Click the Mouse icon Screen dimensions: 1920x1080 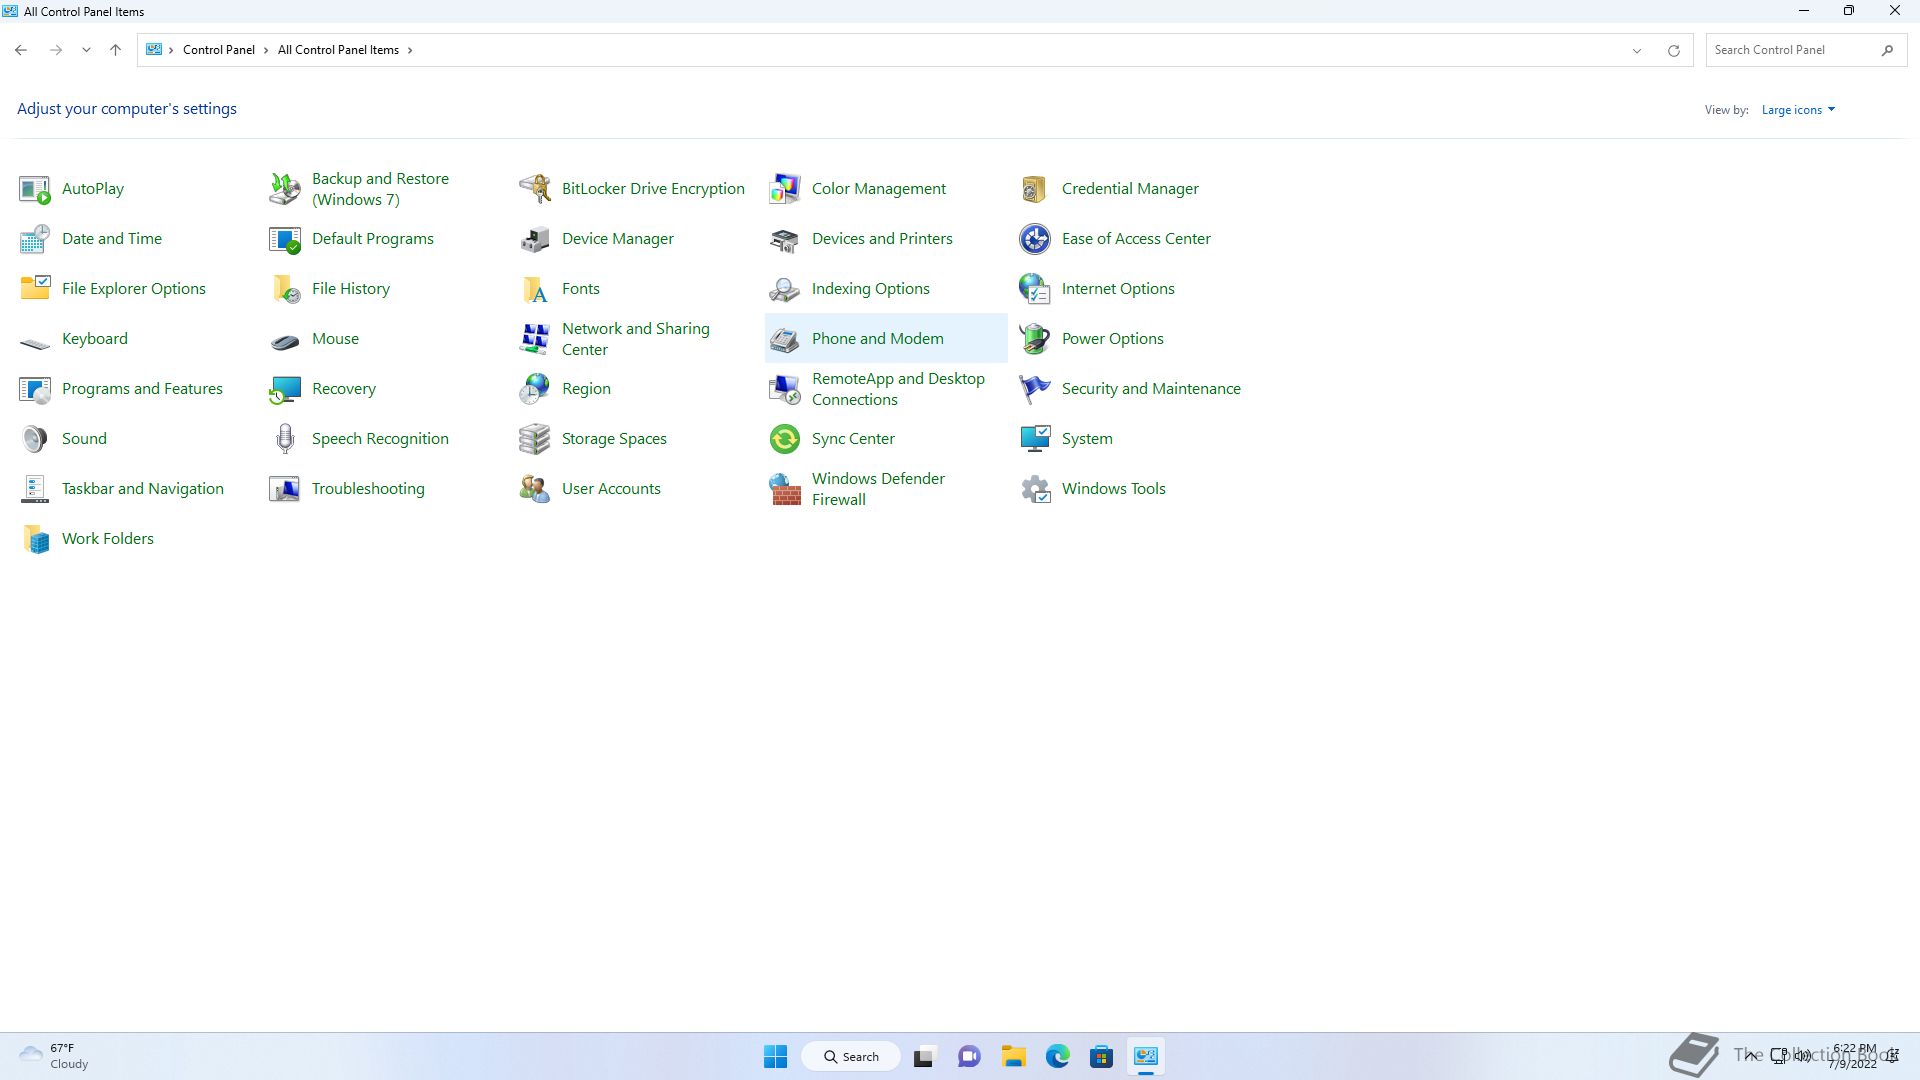[x=285, y=342]
